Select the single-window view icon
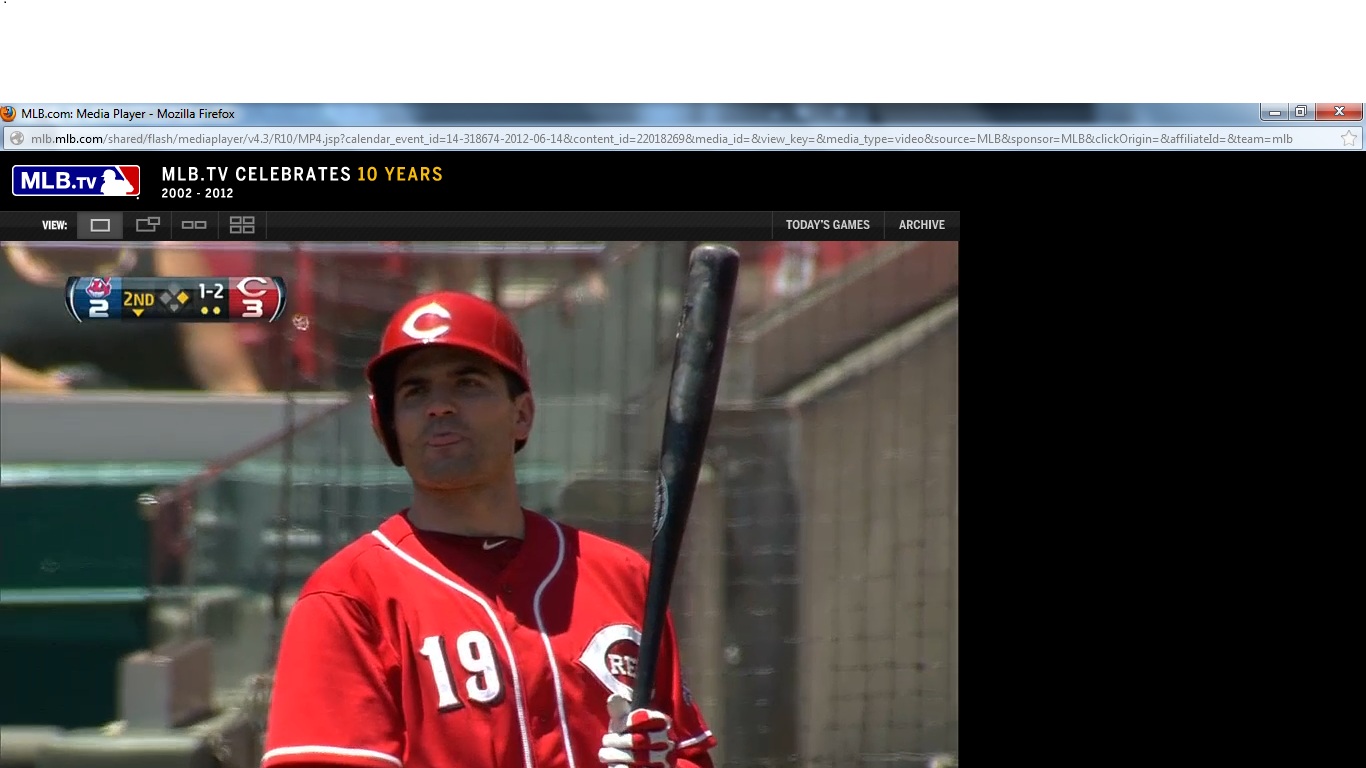 [x=100, y=225]
